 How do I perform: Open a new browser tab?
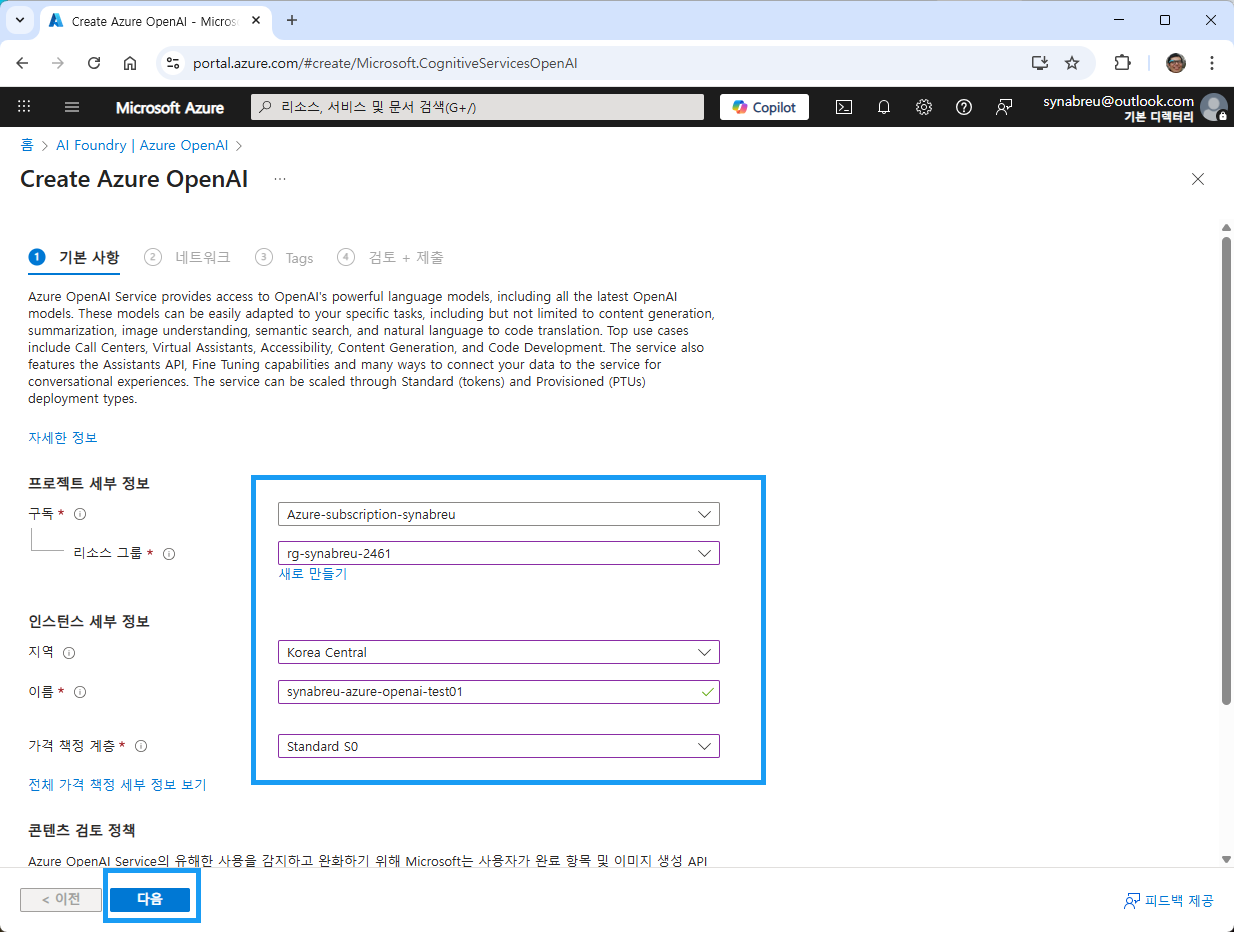point(292,20)
